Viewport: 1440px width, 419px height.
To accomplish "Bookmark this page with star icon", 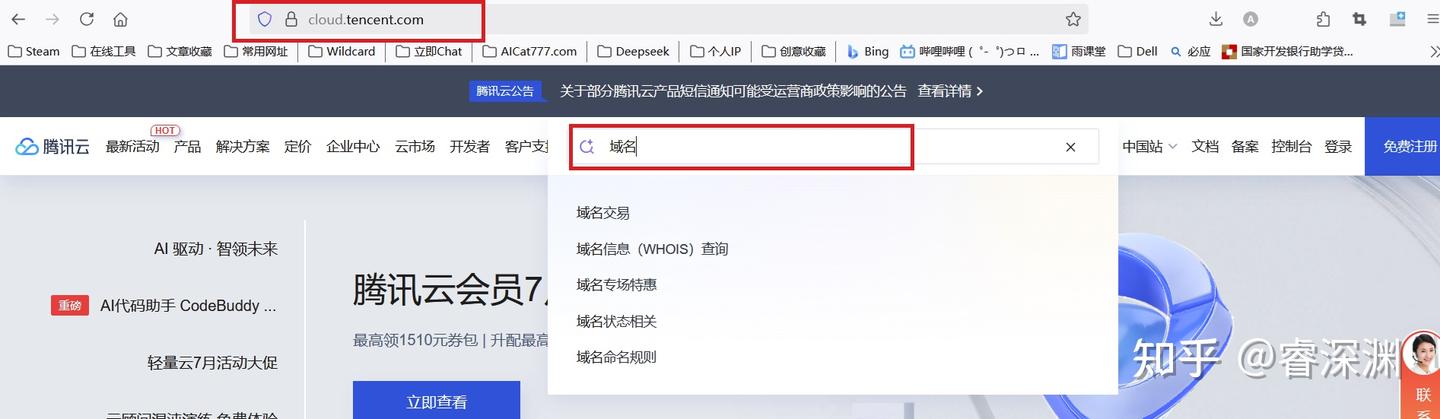I will [x=1073, y=19].
